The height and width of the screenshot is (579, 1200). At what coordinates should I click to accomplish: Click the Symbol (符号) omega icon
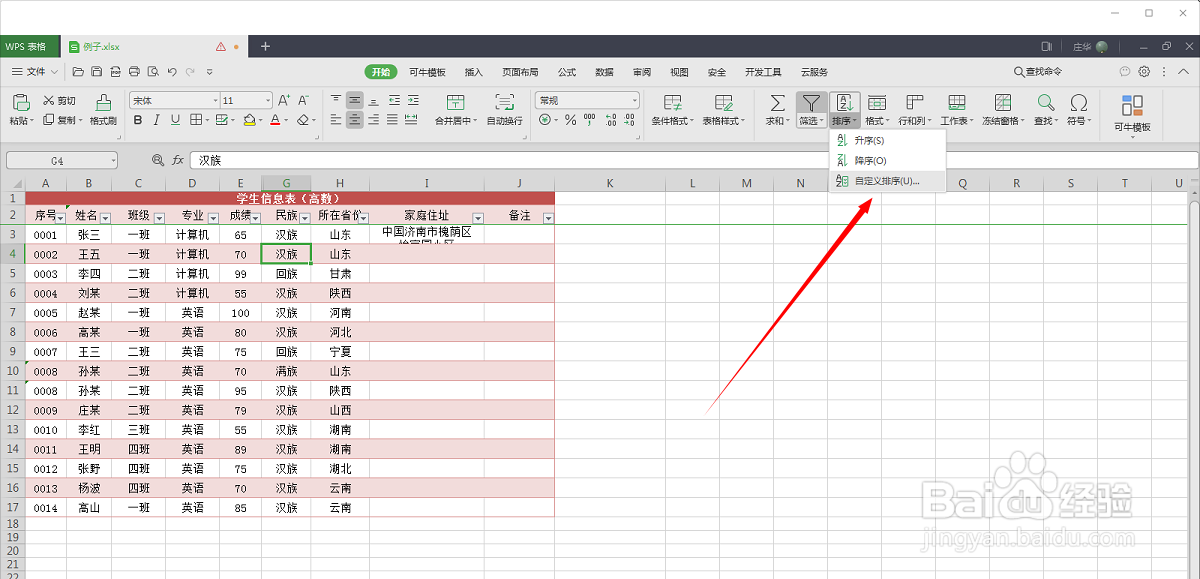pyautogui.click(x=1078, y=102)
